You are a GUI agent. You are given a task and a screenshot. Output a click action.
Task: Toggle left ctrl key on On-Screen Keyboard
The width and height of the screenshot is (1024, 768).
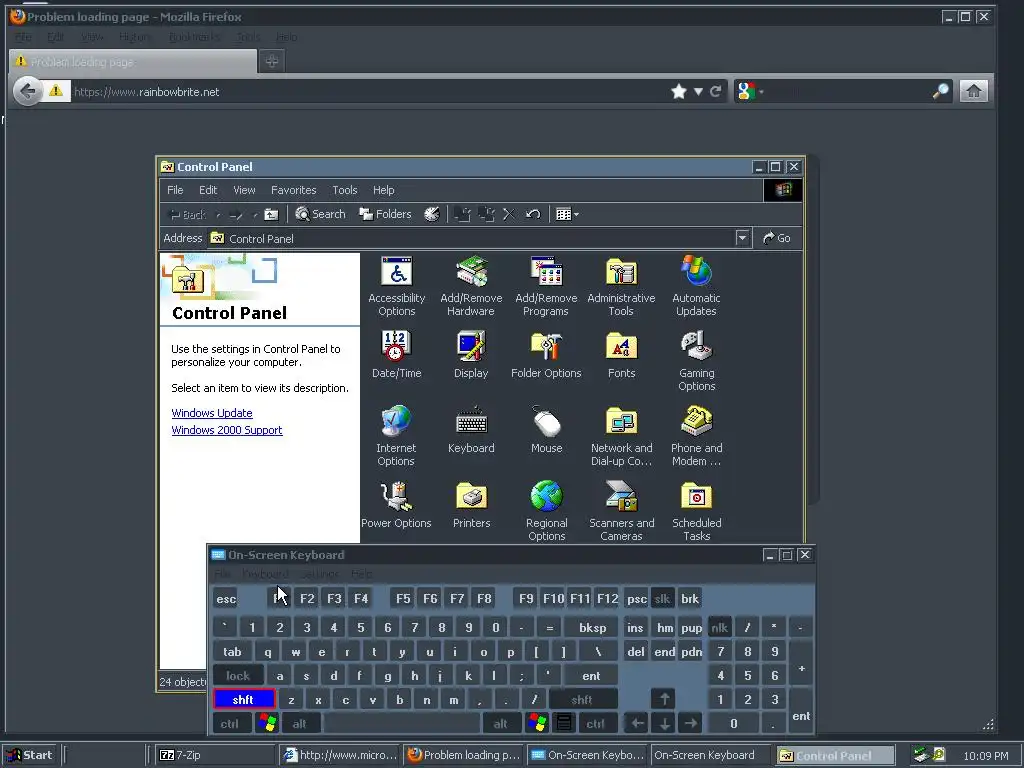tap(230, 724)
